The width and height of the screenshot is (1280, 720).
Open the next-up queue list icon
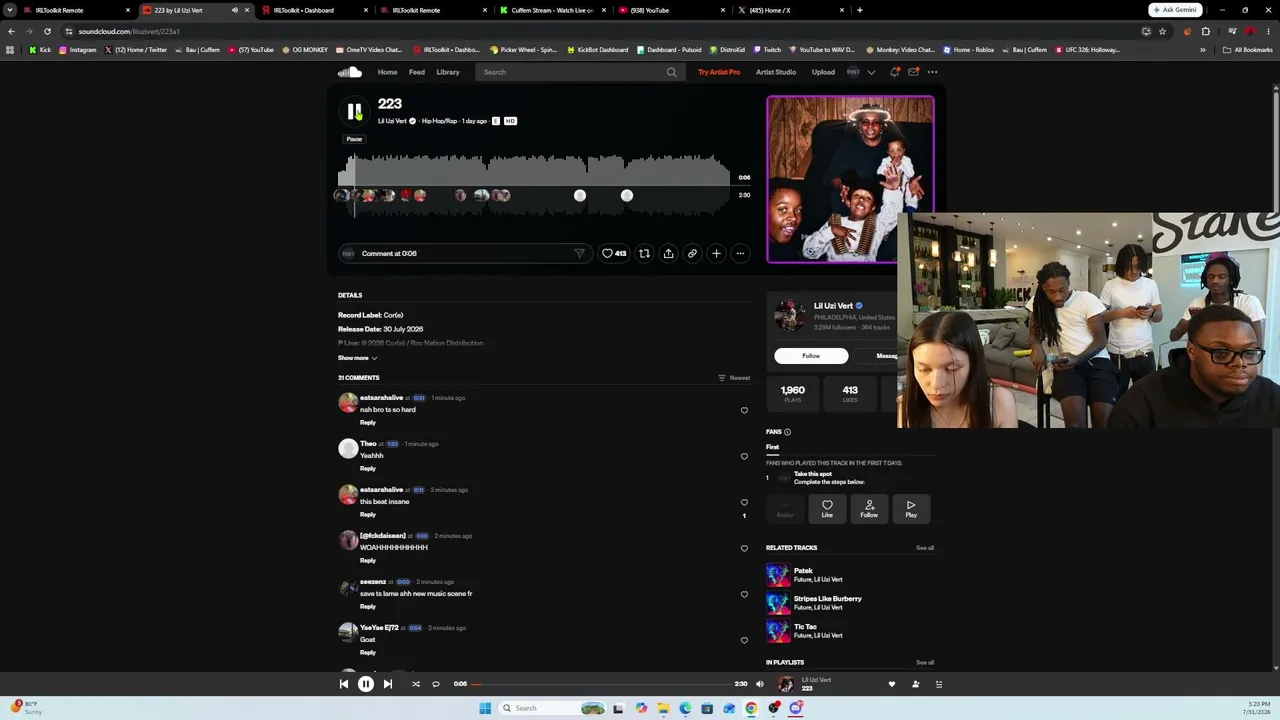(x=938, y=684)
